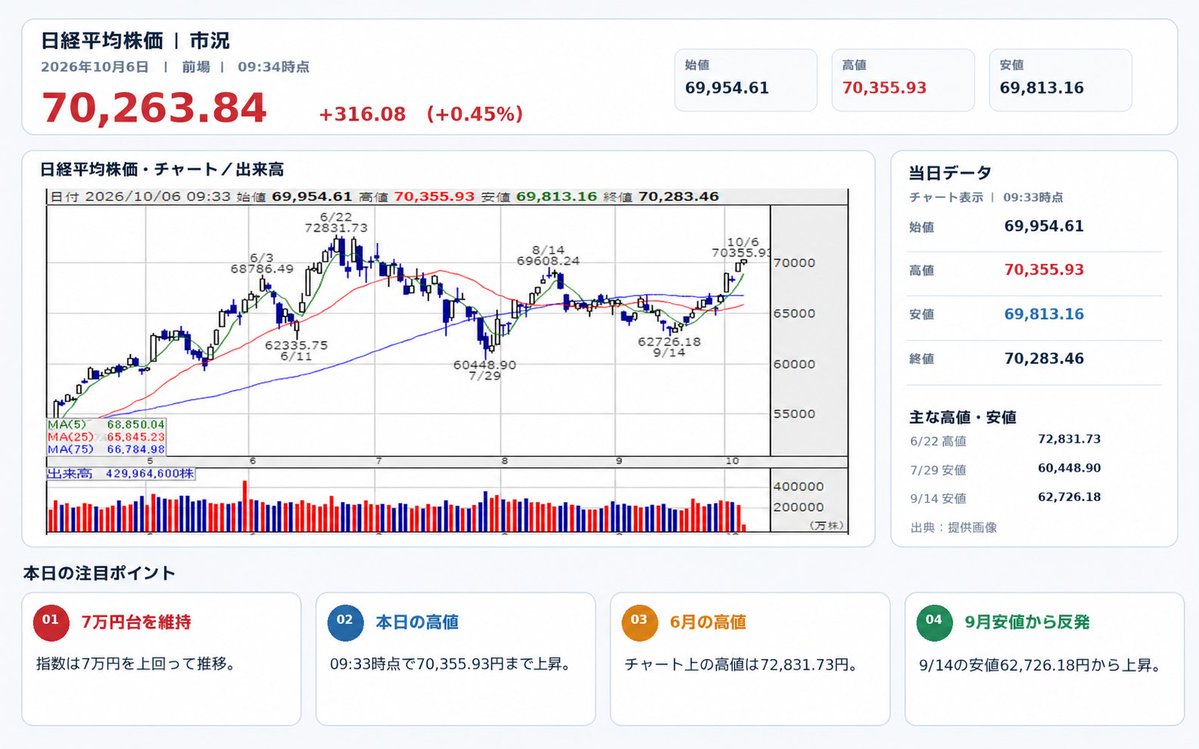Viewport: 1199px width, 749px height.
Task: Click the 日経平均株価・チャート／出来高 heading
Action: click(162, 170)
